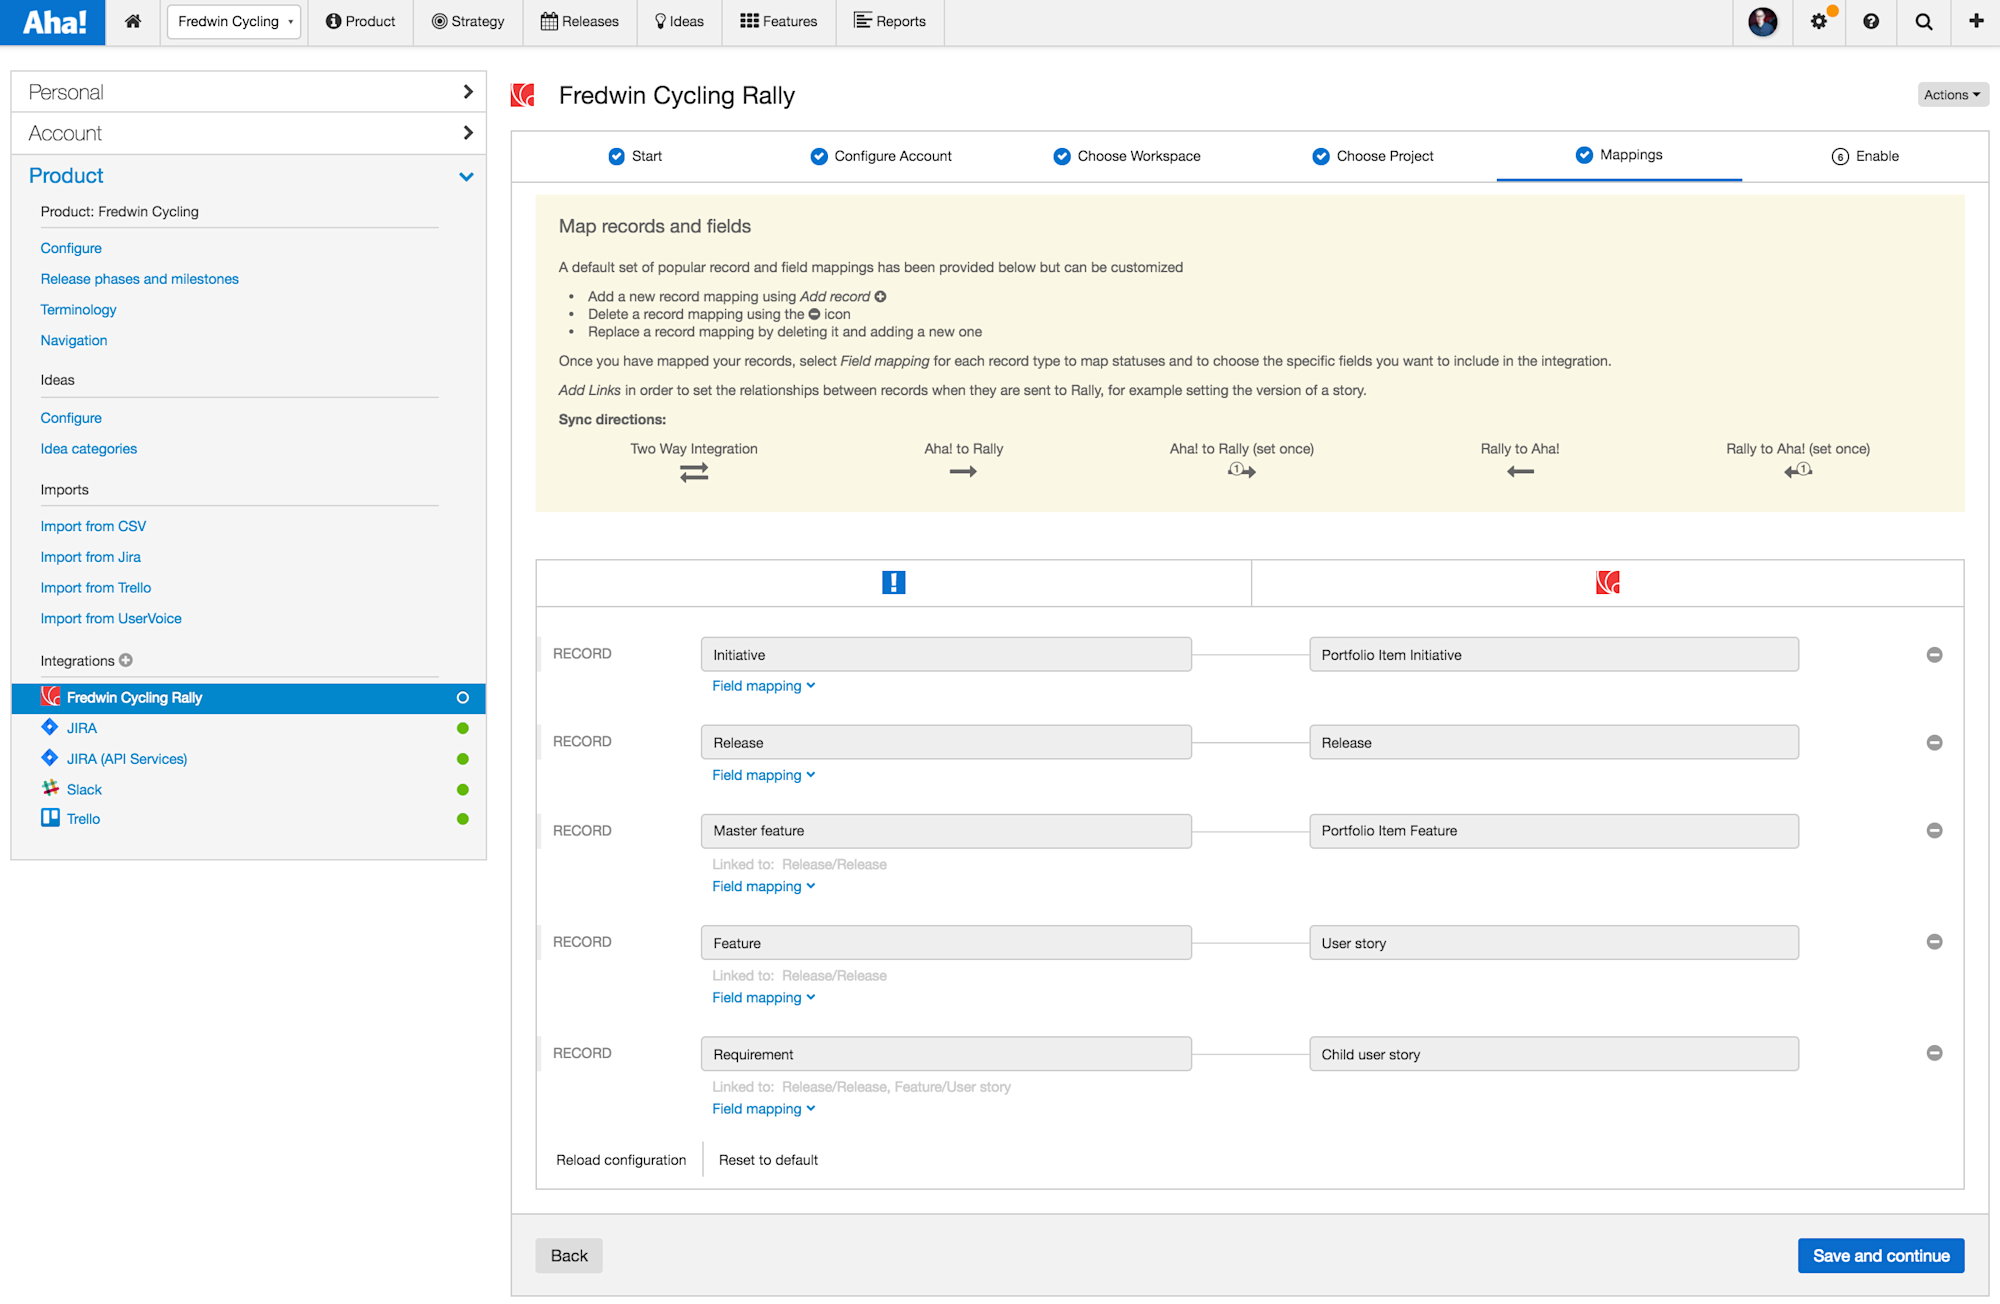Open the Actions dropdown

click(x=1951, y=94)
